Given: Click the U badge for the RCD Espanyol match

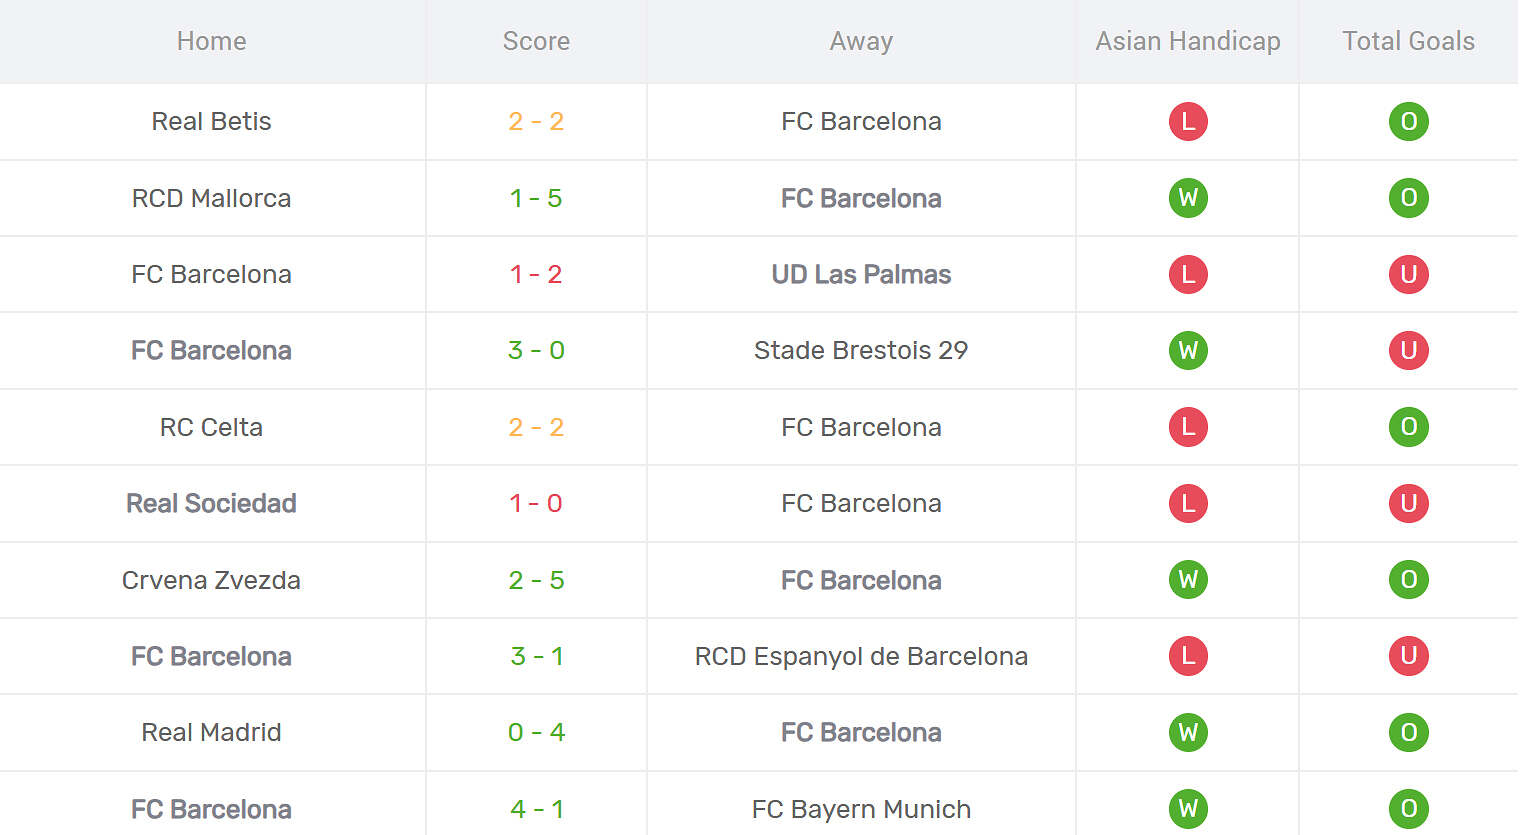Looking at the screenshot, I should [1408, 656].
